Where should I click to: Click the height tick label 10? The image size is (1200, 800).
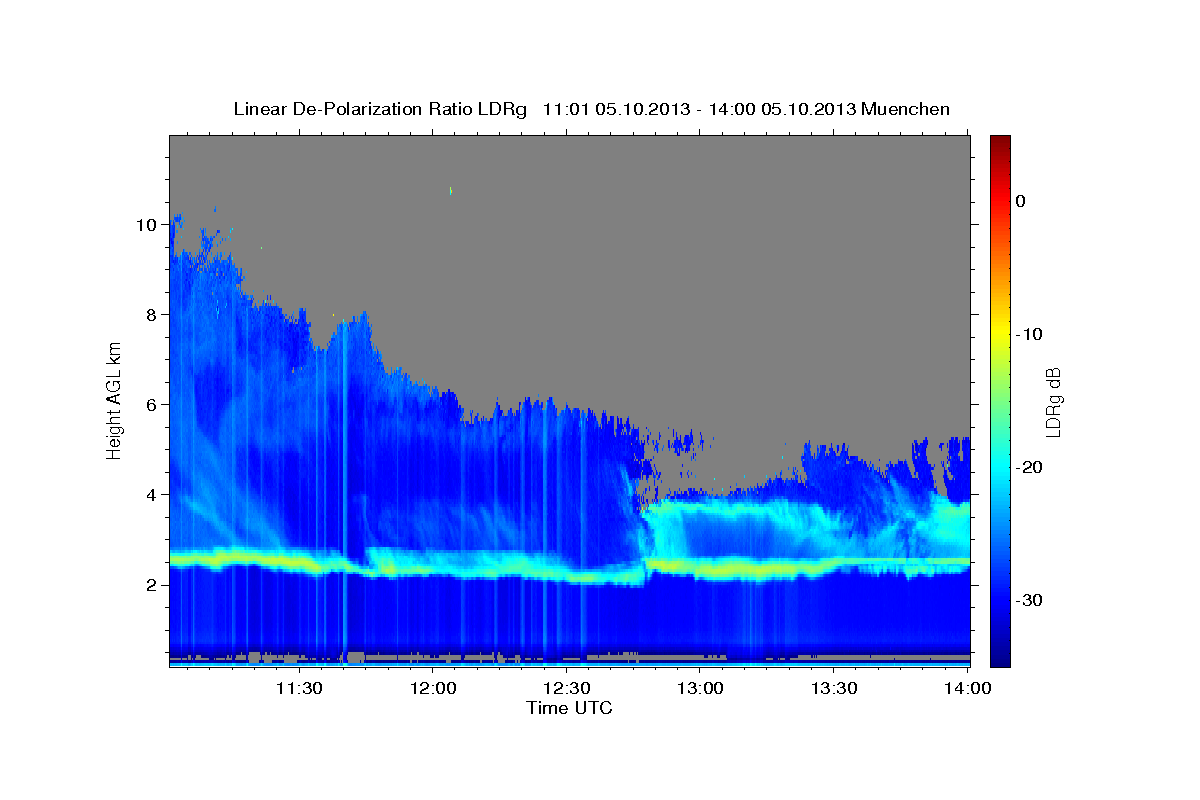click(149, 225)
